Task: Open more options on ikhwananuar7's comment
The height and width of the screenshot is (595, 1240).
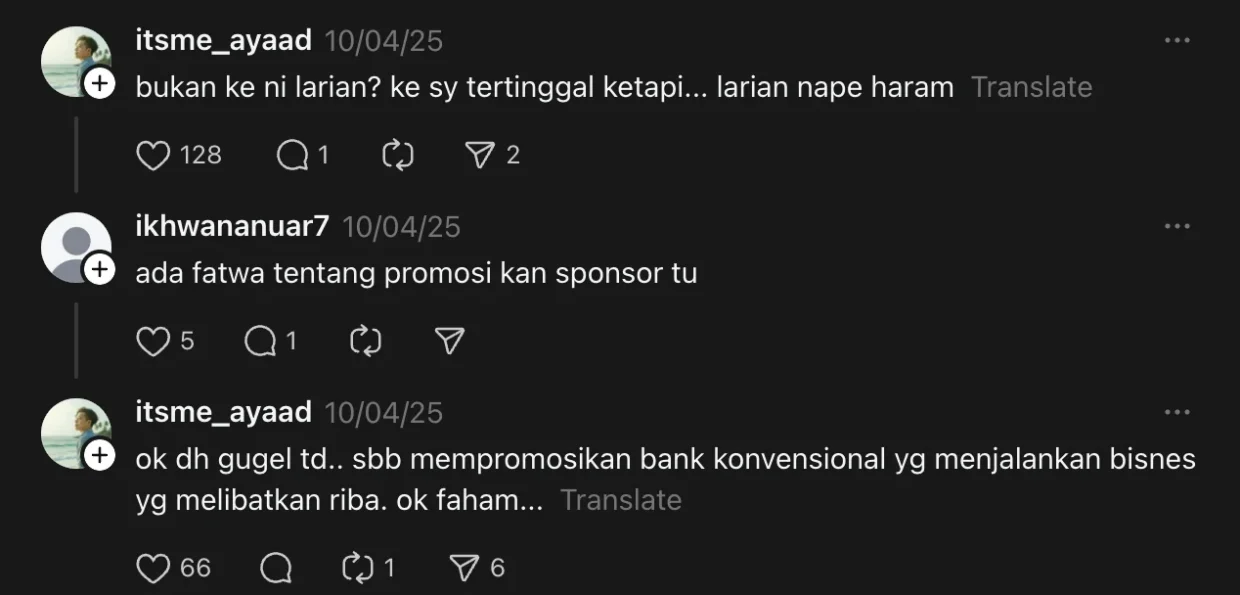Action: [1177, 226]
